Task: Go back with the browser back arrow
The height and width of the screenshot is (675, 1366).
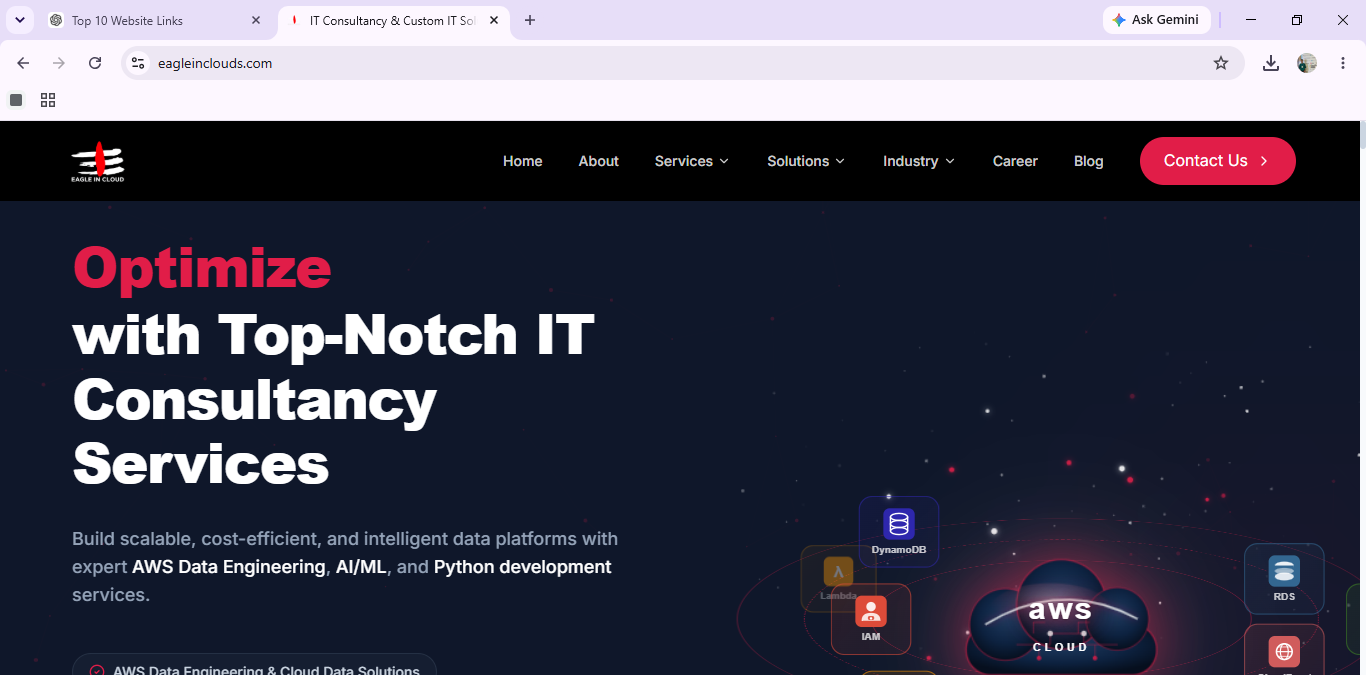Action: click(23, 63)
